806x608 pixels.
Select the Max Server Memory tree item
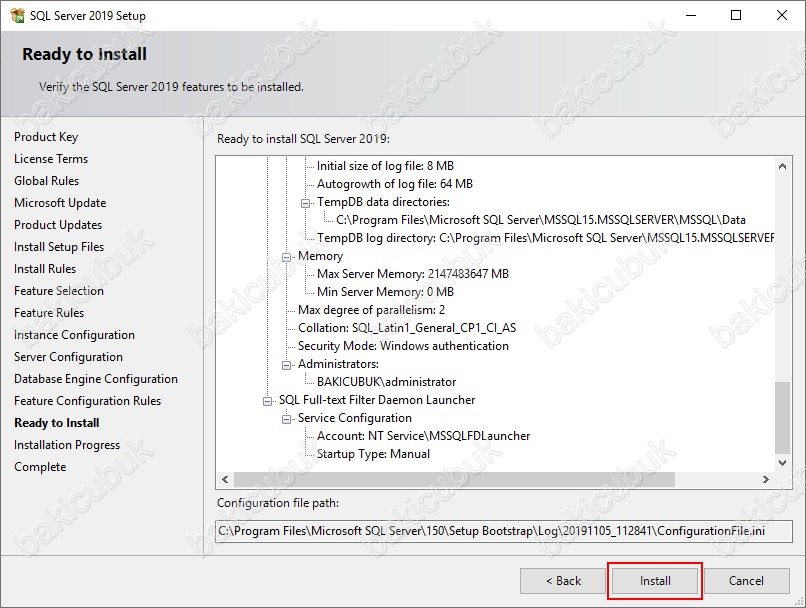coord(413,274)
